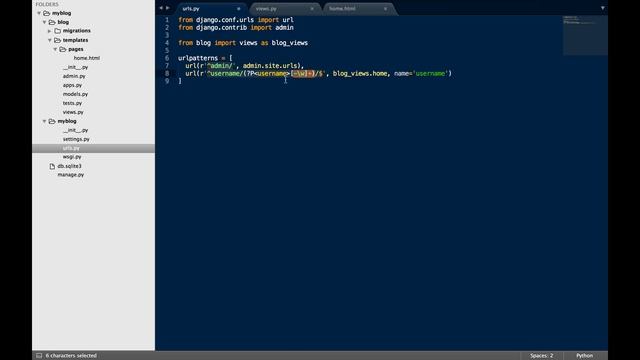
Task: Open home.html in the sidebar
Action: click(87, 58)
